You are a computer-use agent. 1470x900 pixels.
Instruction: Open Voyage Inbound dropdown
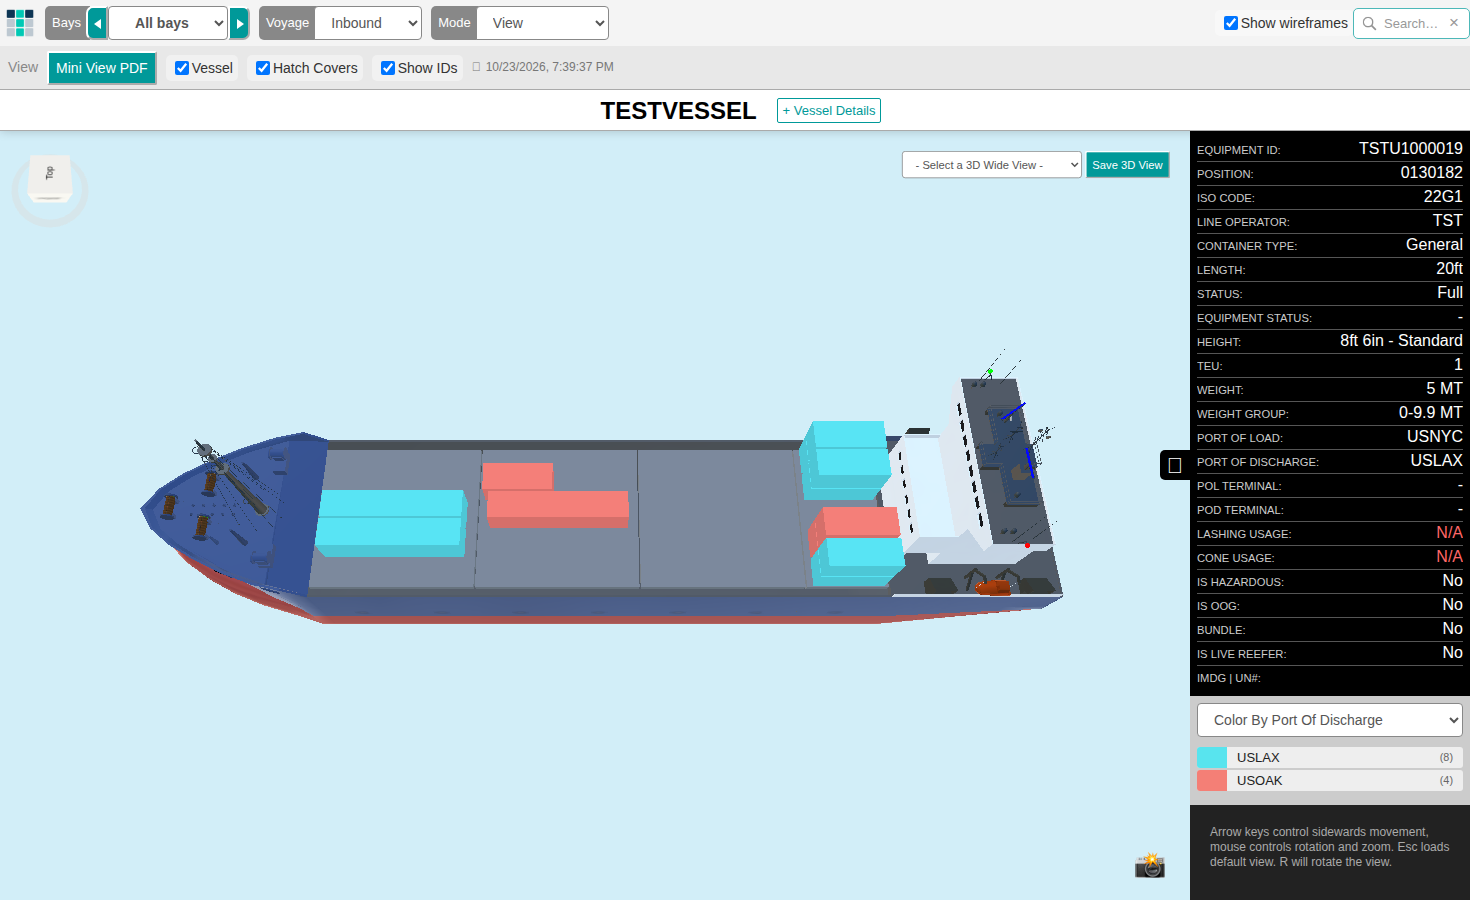click(x=368, y=23)
